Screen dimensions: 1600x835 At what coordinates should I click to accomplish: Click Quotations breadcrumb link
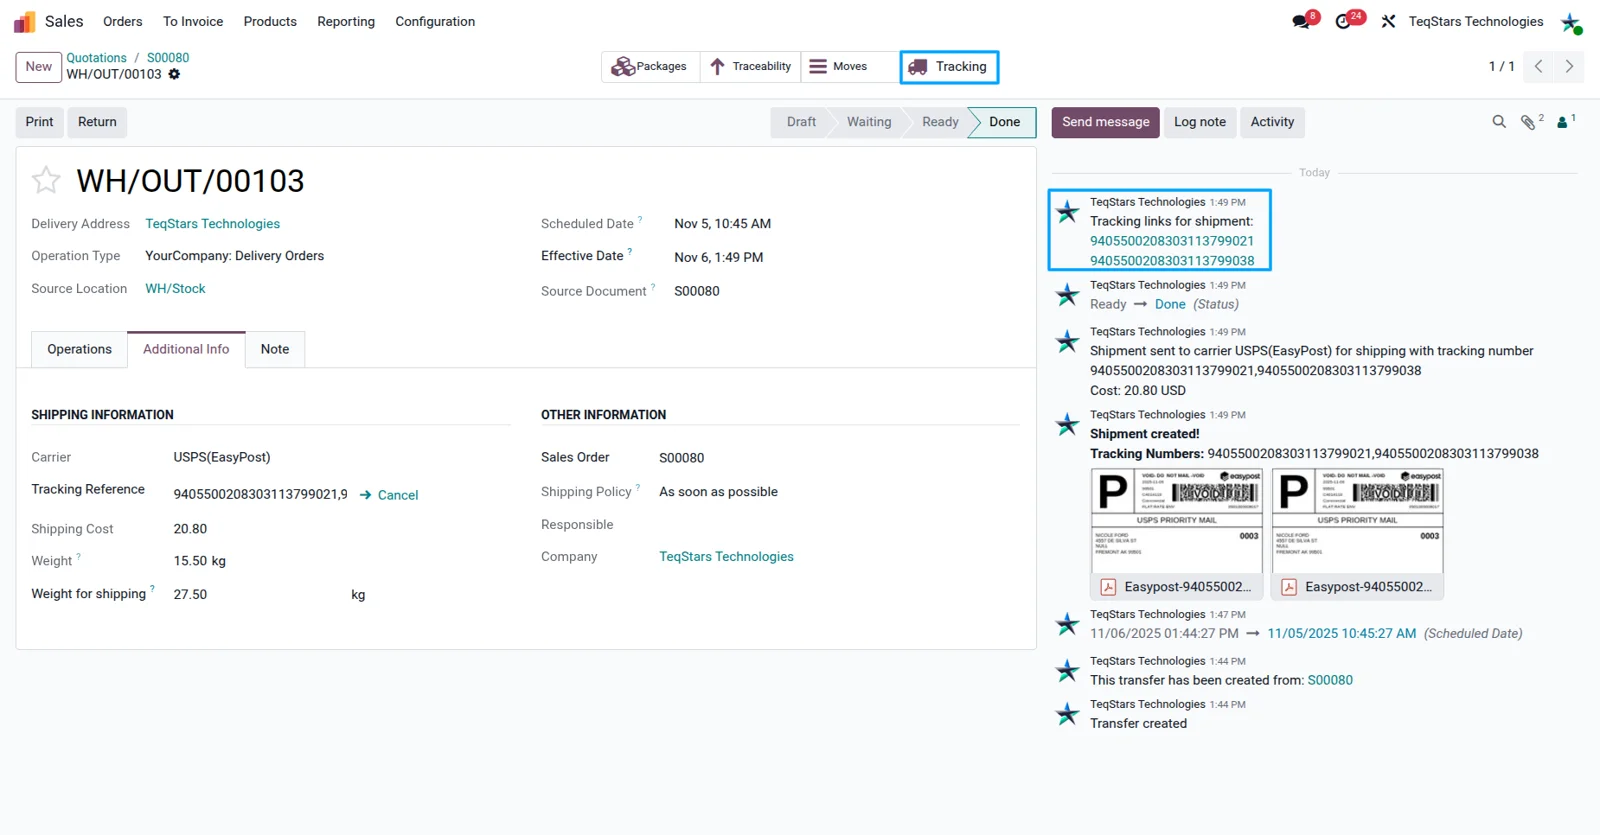(96, 58)
